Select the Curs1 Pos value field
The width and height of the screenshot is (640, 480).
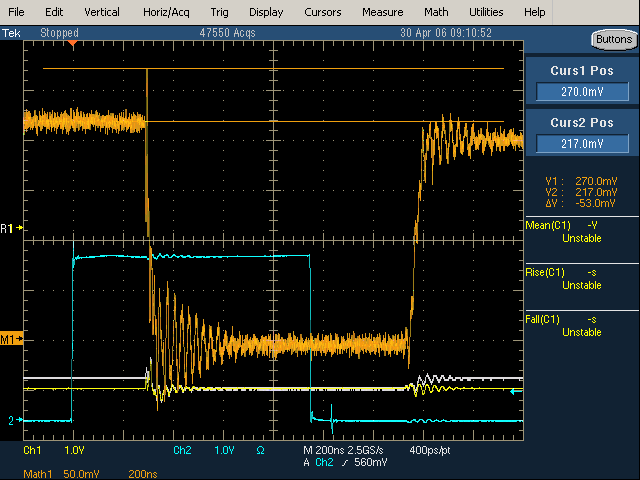pyautogui.click(x=582, y=92)
